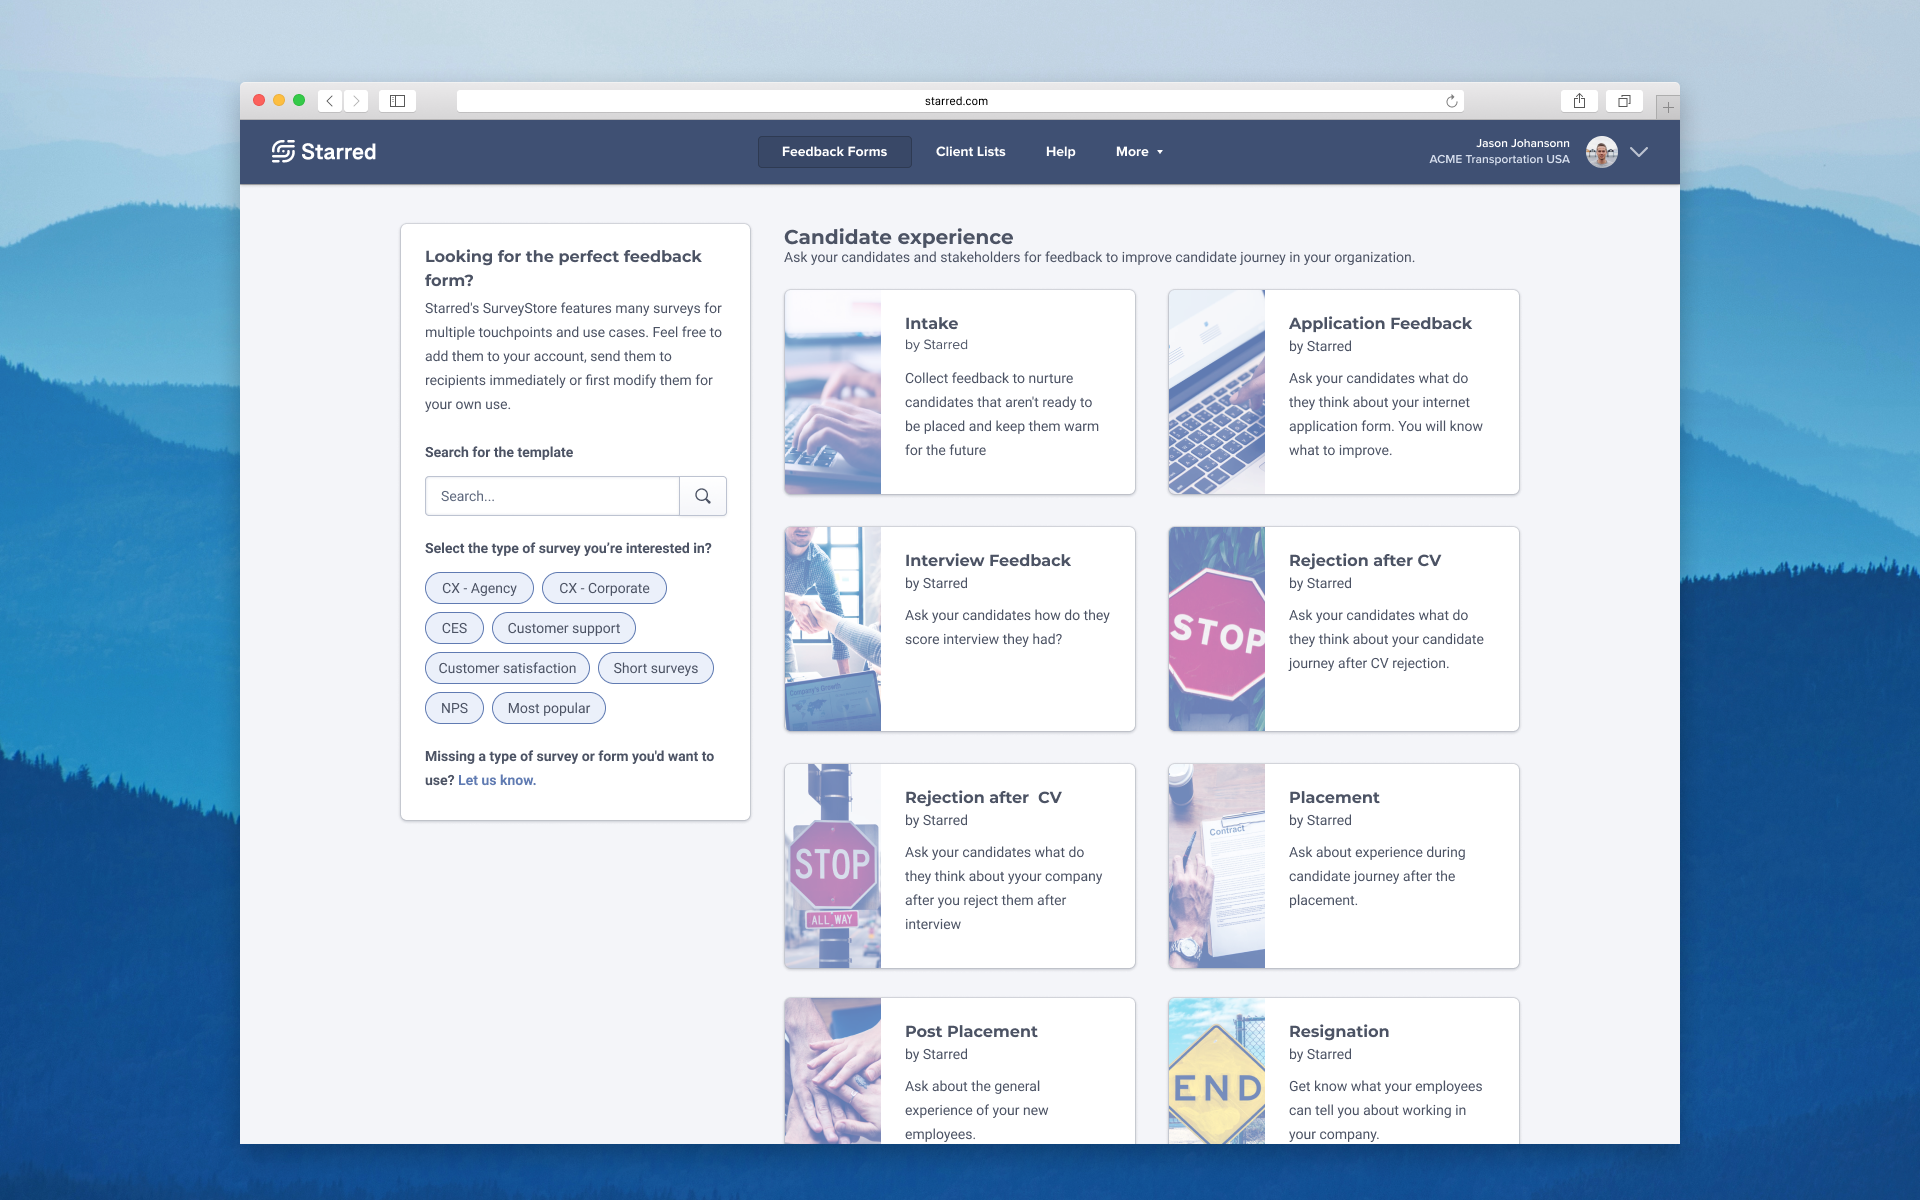Enable the NPS survey type filter
This screenshot has height=1200, width=1920.
(x=454, y=708)
